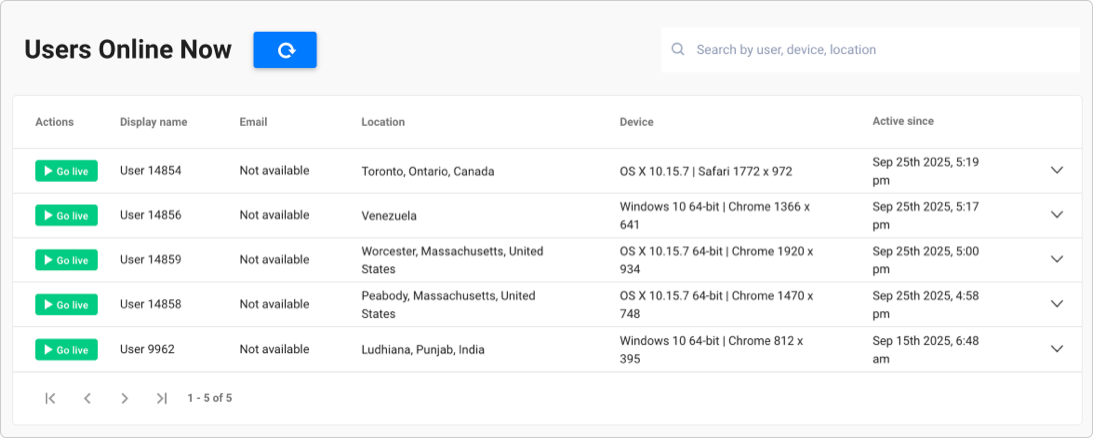Go to first page arrow icon
The width and height of the screenshot is (1093, 439).
tap(50, 399)
